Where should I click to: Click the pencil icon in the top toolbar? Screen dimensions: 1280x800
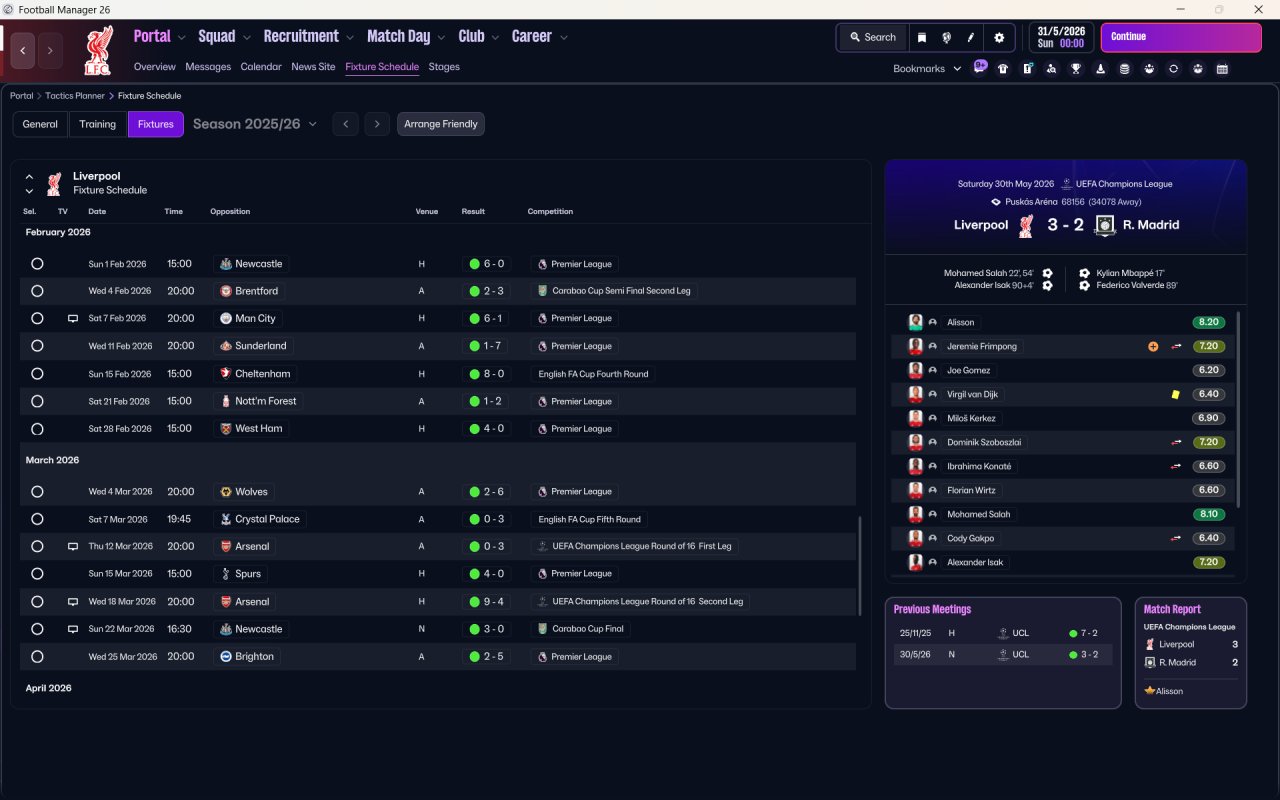point(971,37)
